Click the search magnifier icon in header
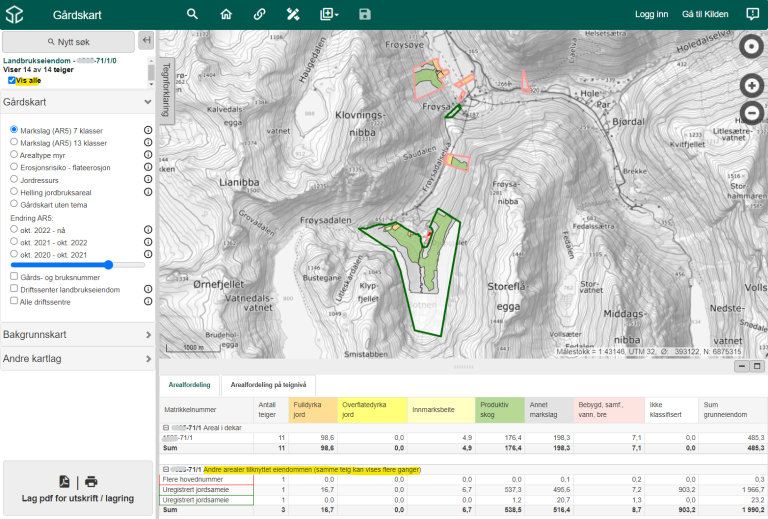Screen dimensions: 768x519 pos(193,14)
